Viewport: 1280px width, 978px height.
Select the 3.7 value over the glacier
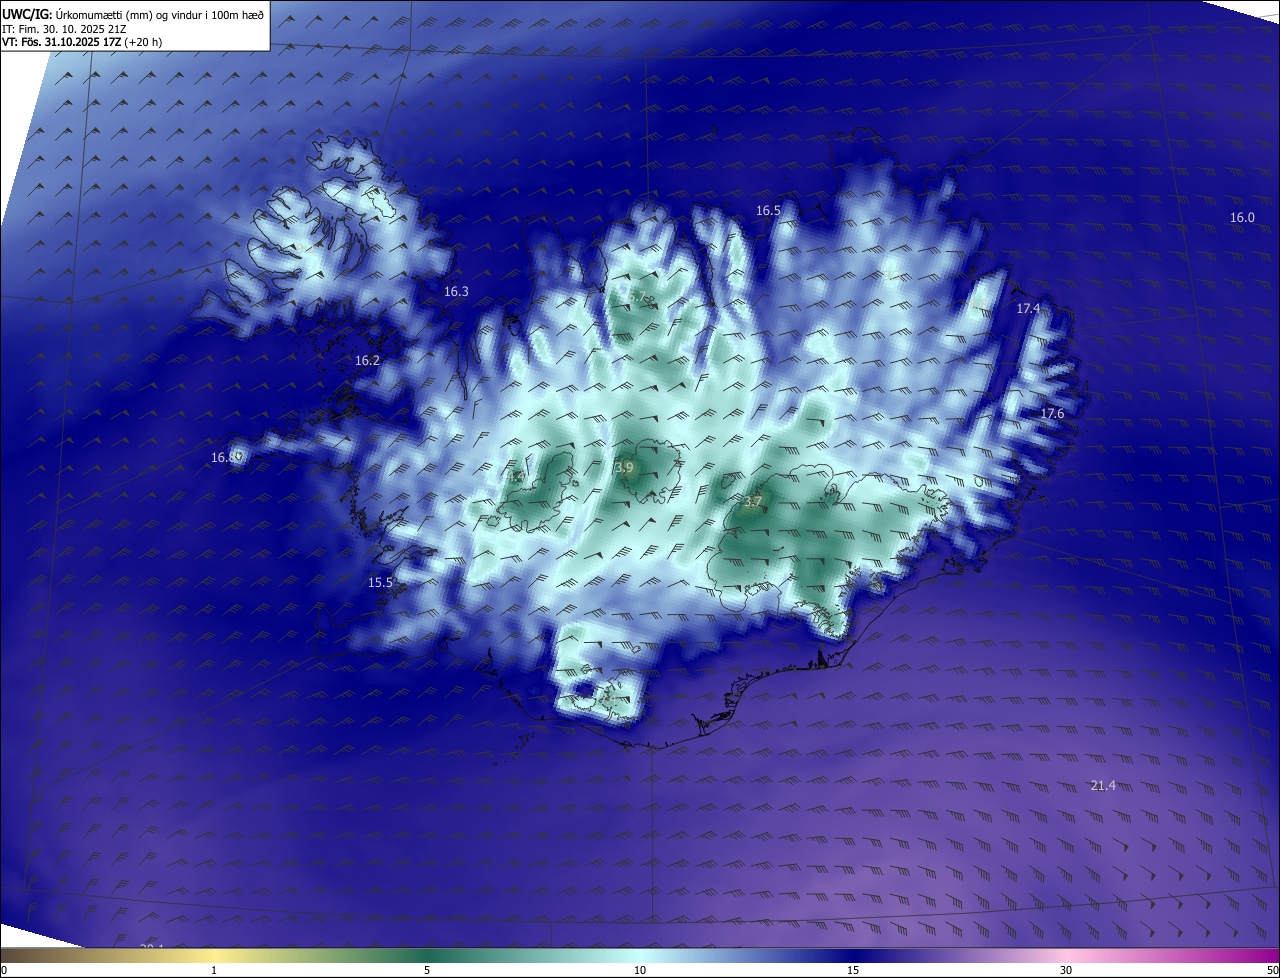753,502
